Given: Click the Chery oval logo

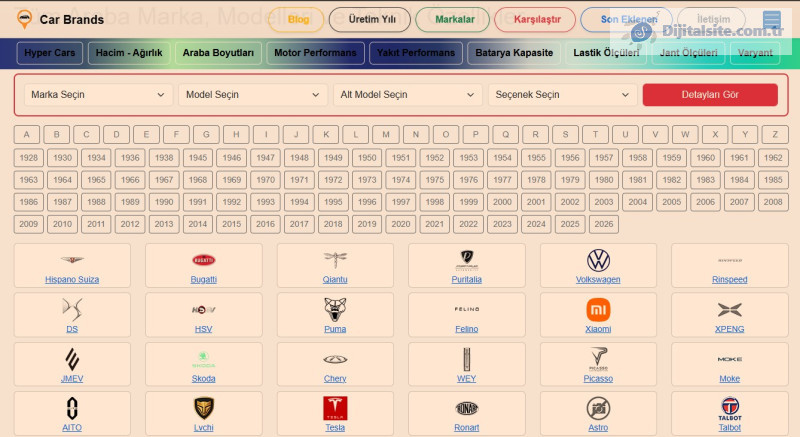Looking at the screenshot, I should [x=335, y=359].
